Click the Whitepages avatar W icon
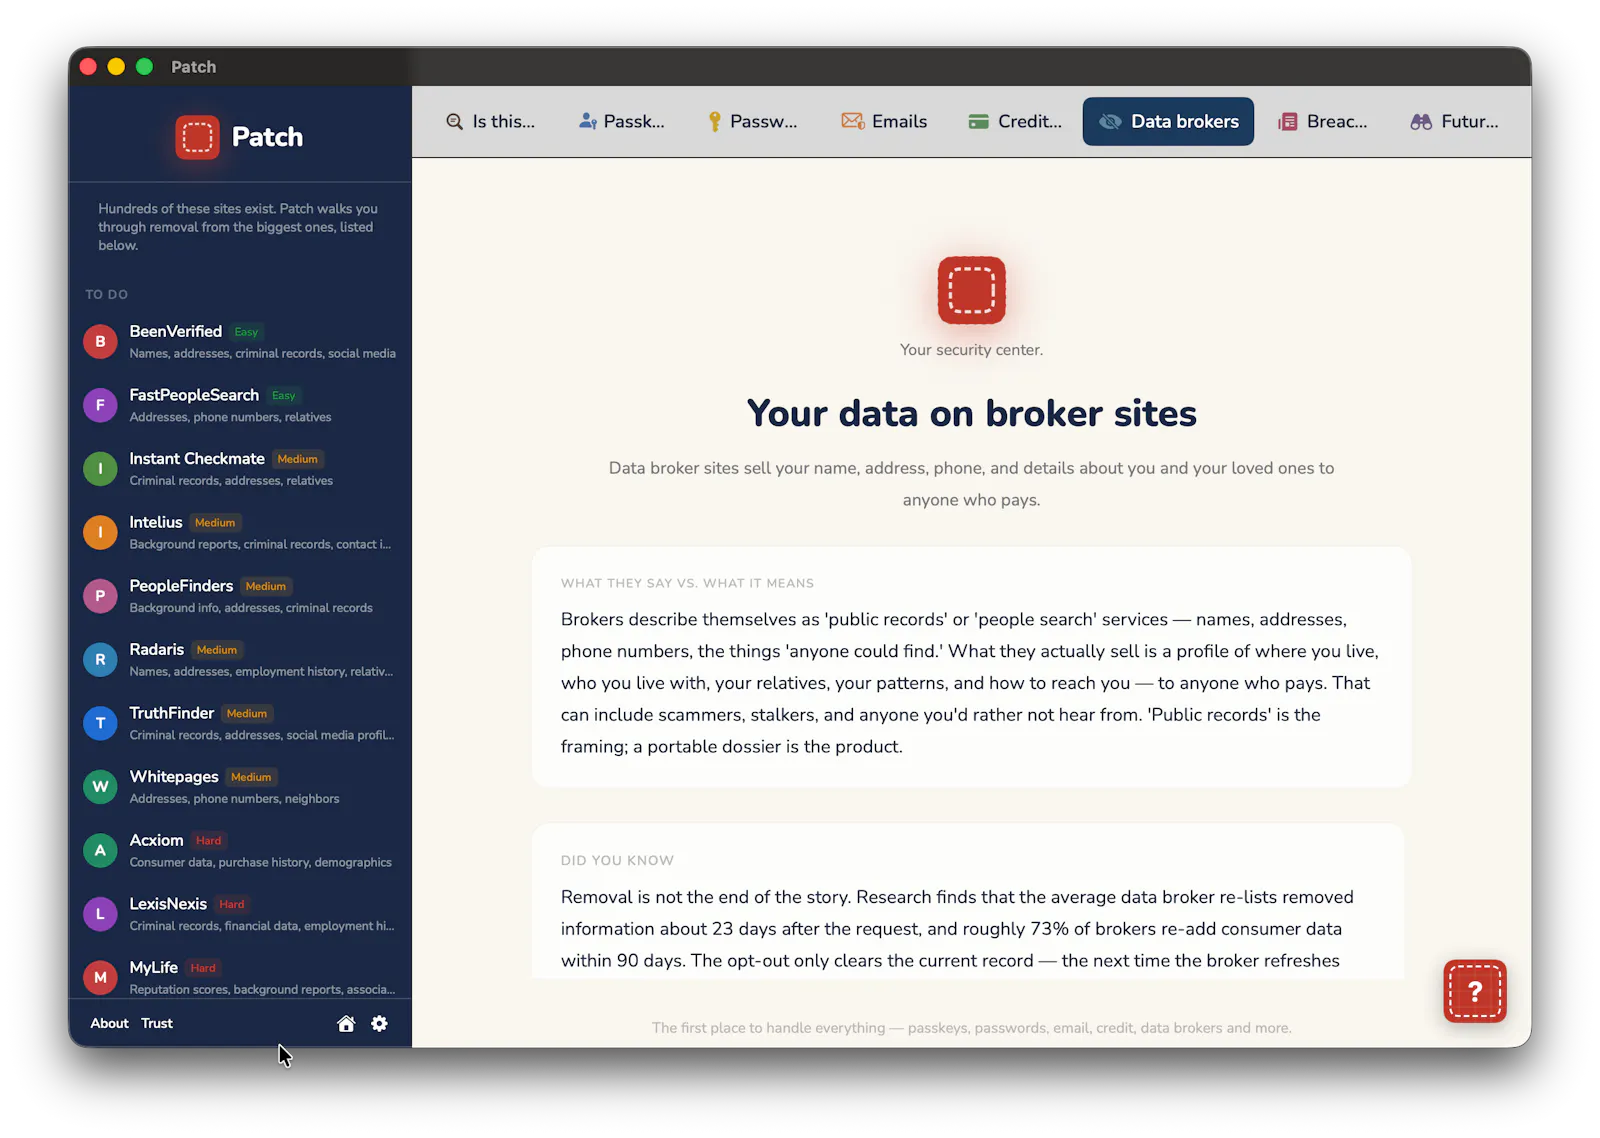1600x1138 pixels. click(100, 787)
